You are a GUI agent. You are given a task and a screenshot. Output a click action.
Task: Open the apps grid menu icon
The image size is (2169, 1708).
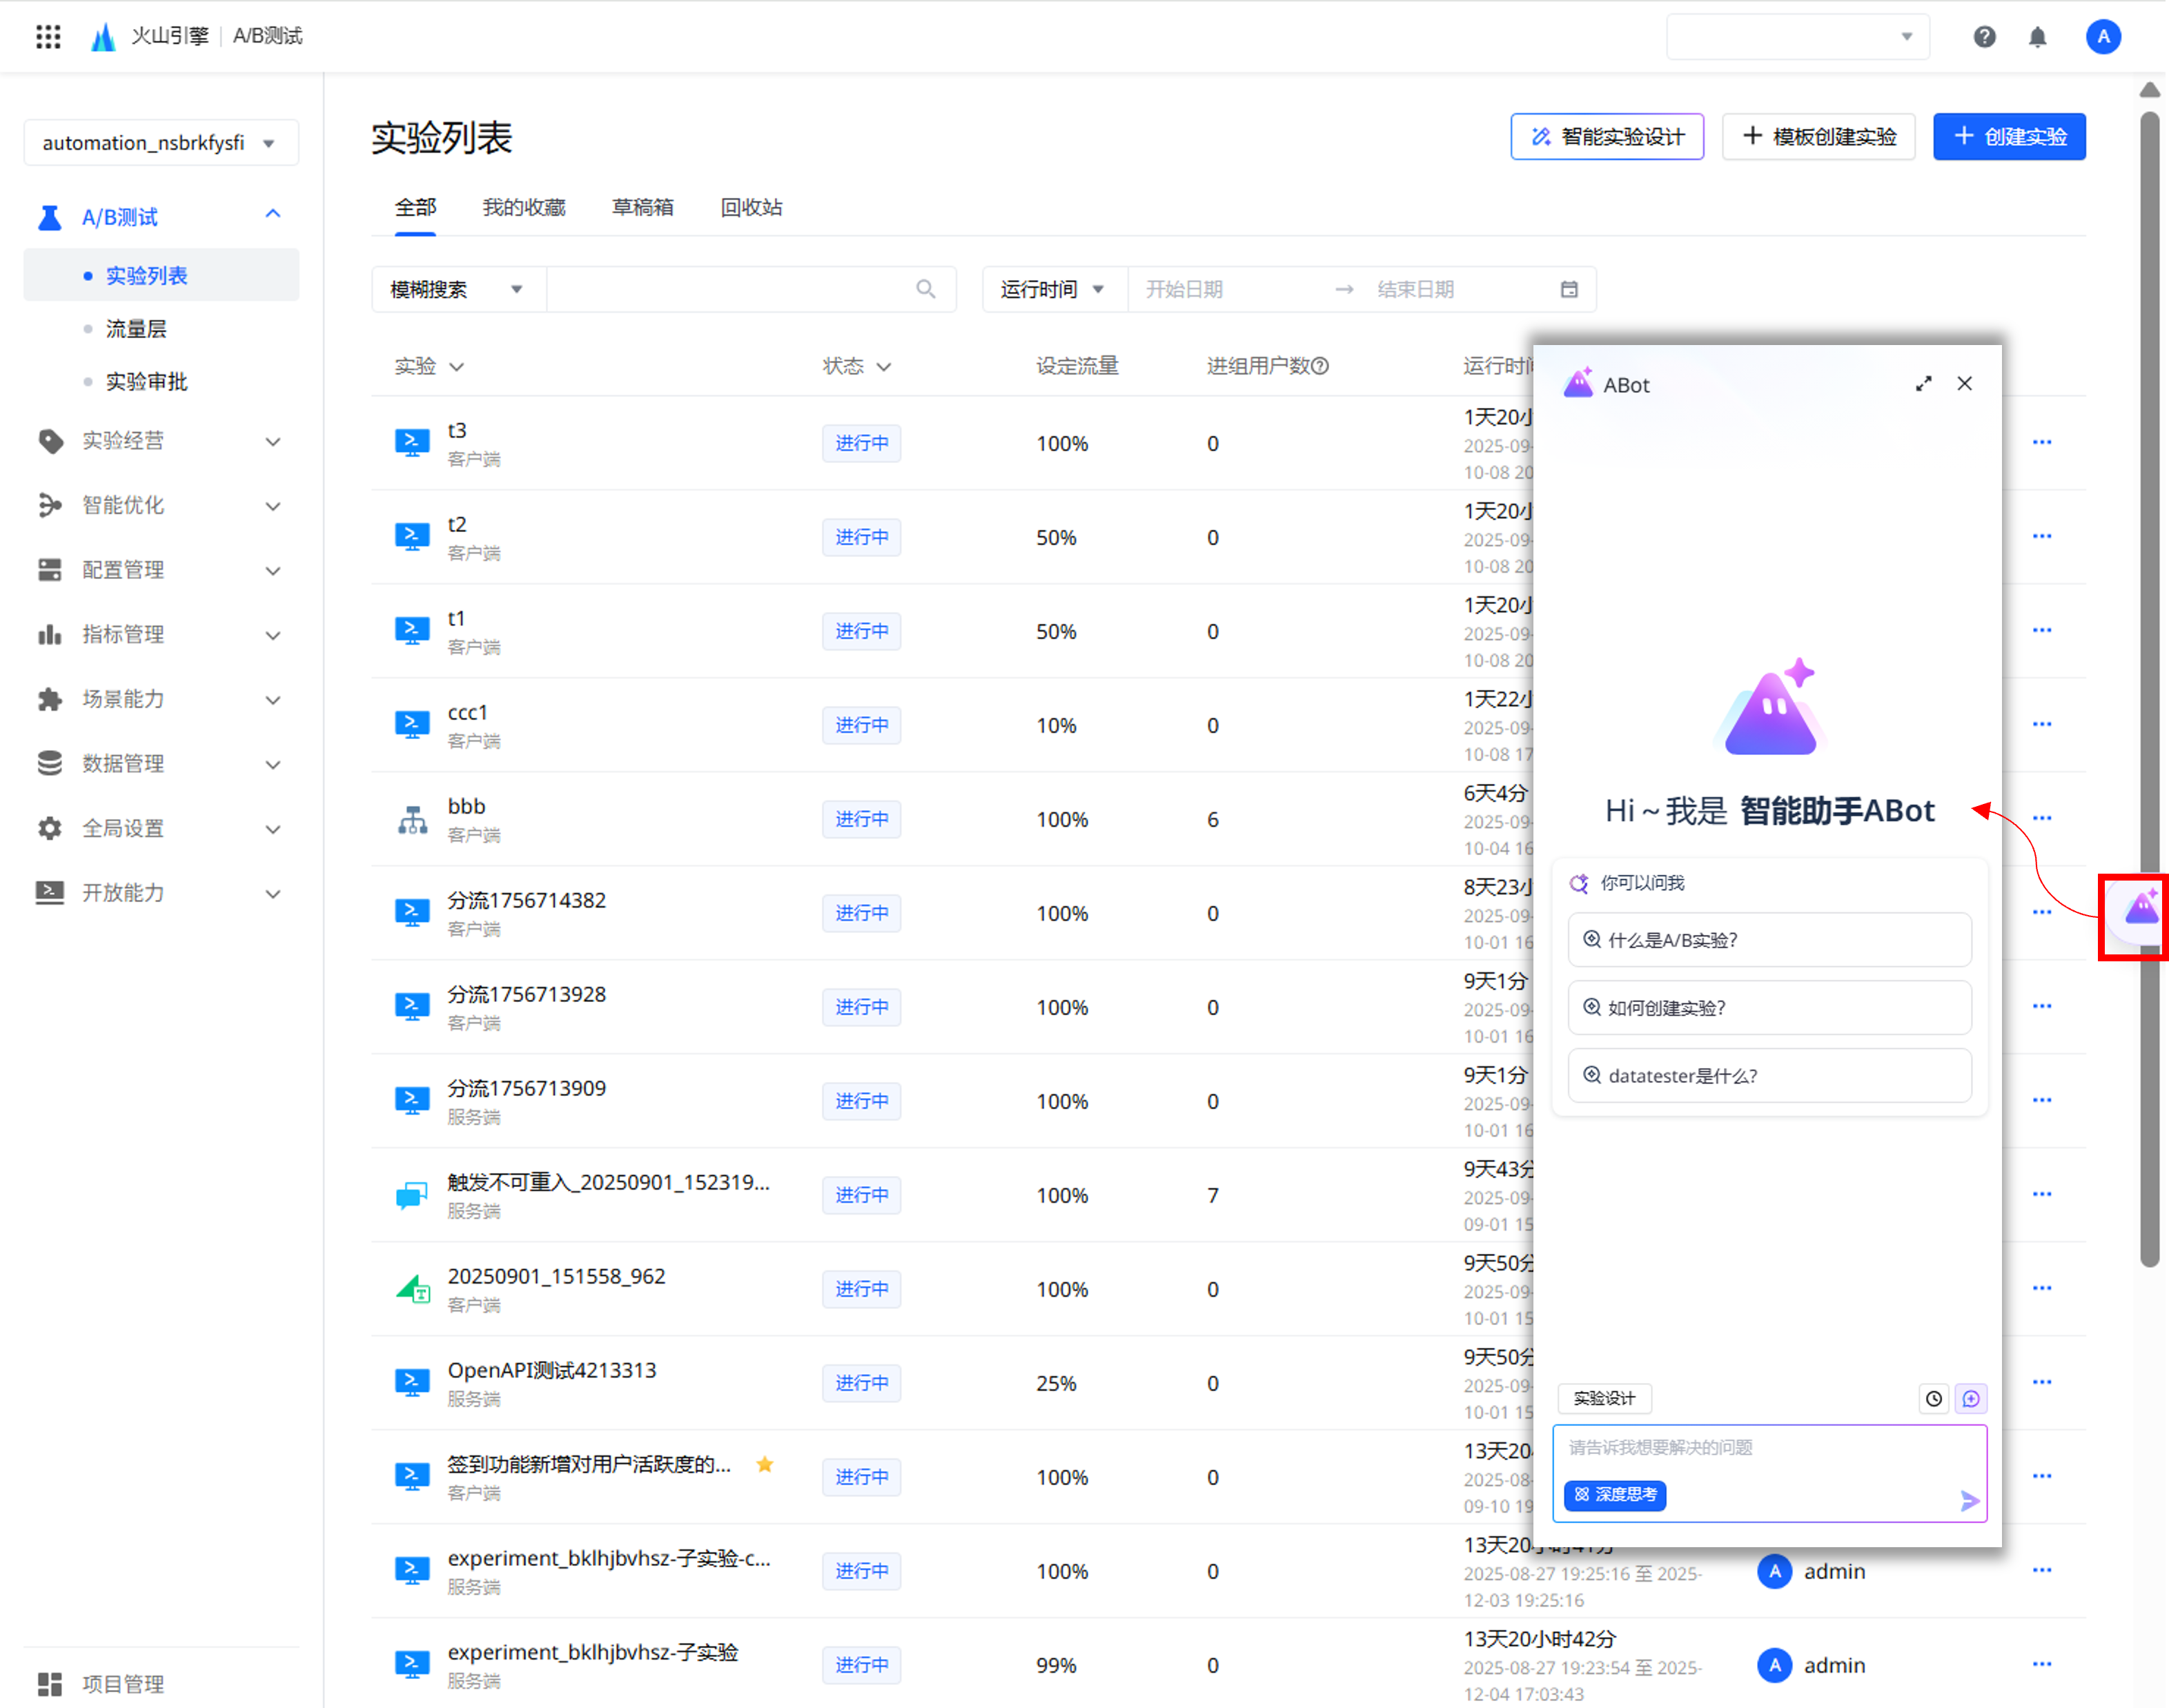coord(48,37)
